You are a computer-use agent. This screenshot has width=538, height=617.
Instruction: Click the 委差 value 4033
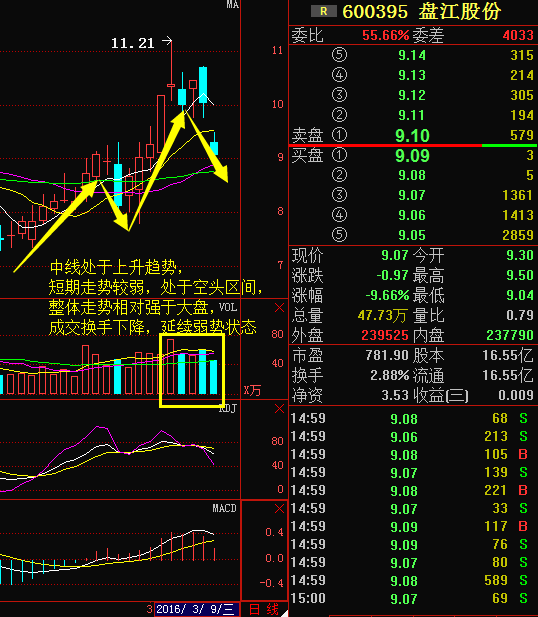518,35
